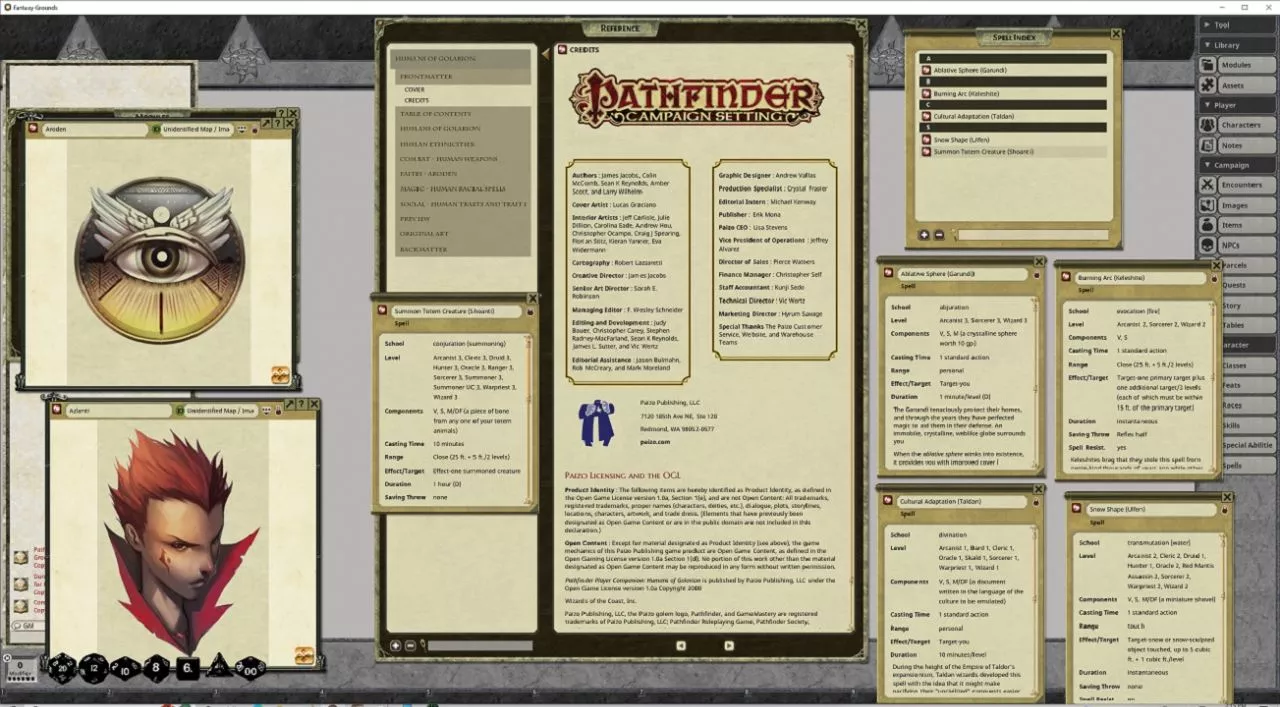
Task: Click the dice Modifier box
Action: (x=21, y=668)
